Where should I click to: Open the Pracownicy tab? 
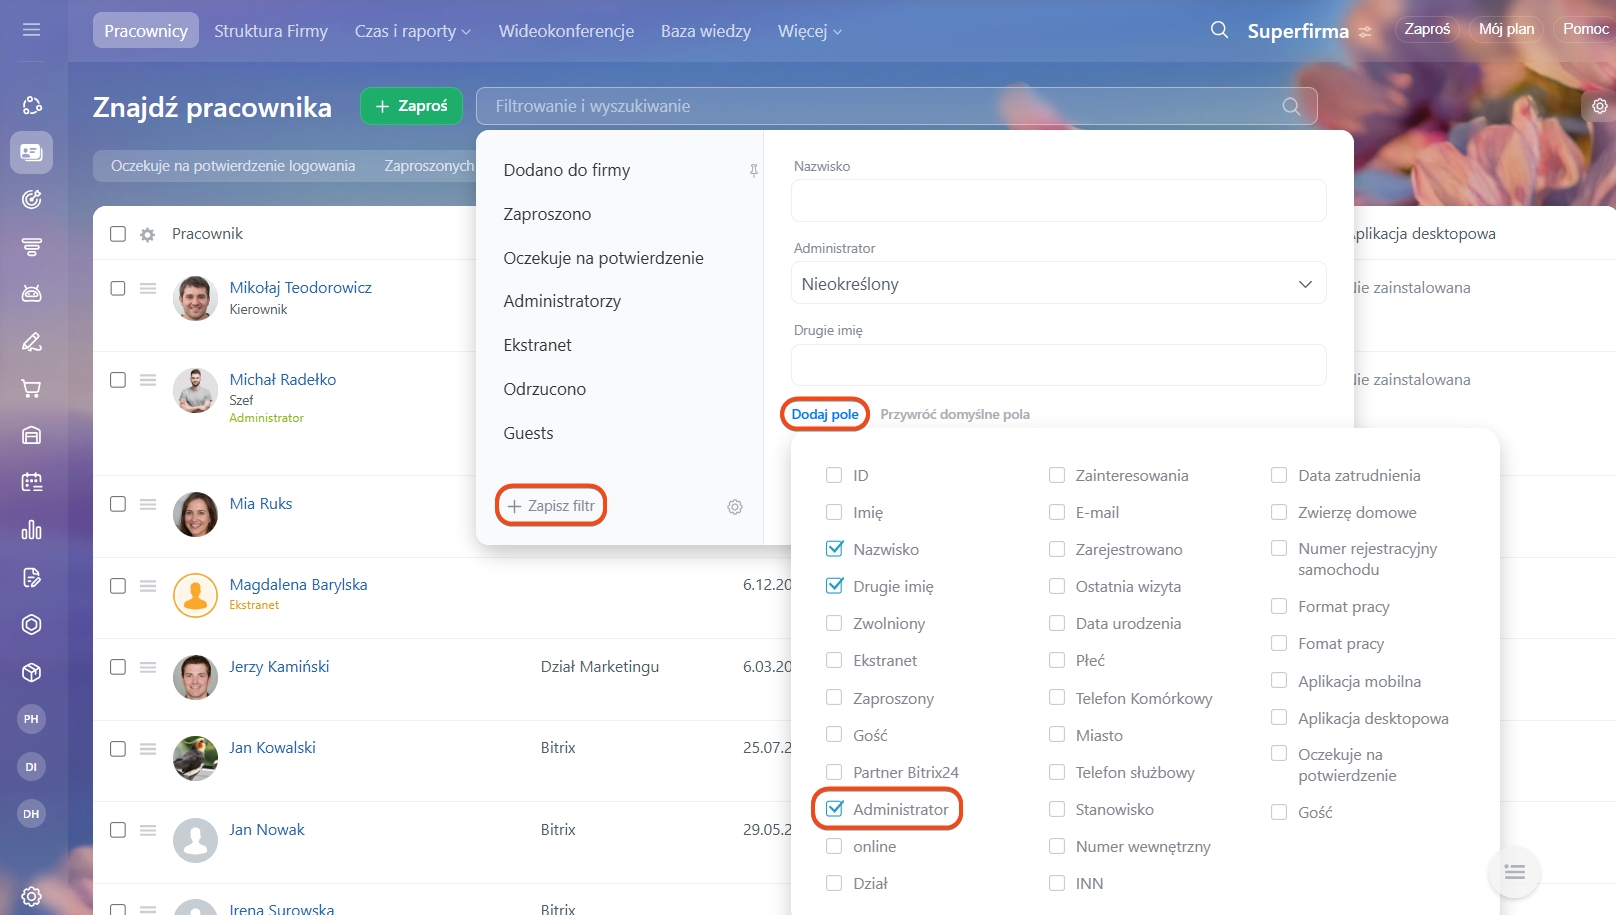[146, 31]
